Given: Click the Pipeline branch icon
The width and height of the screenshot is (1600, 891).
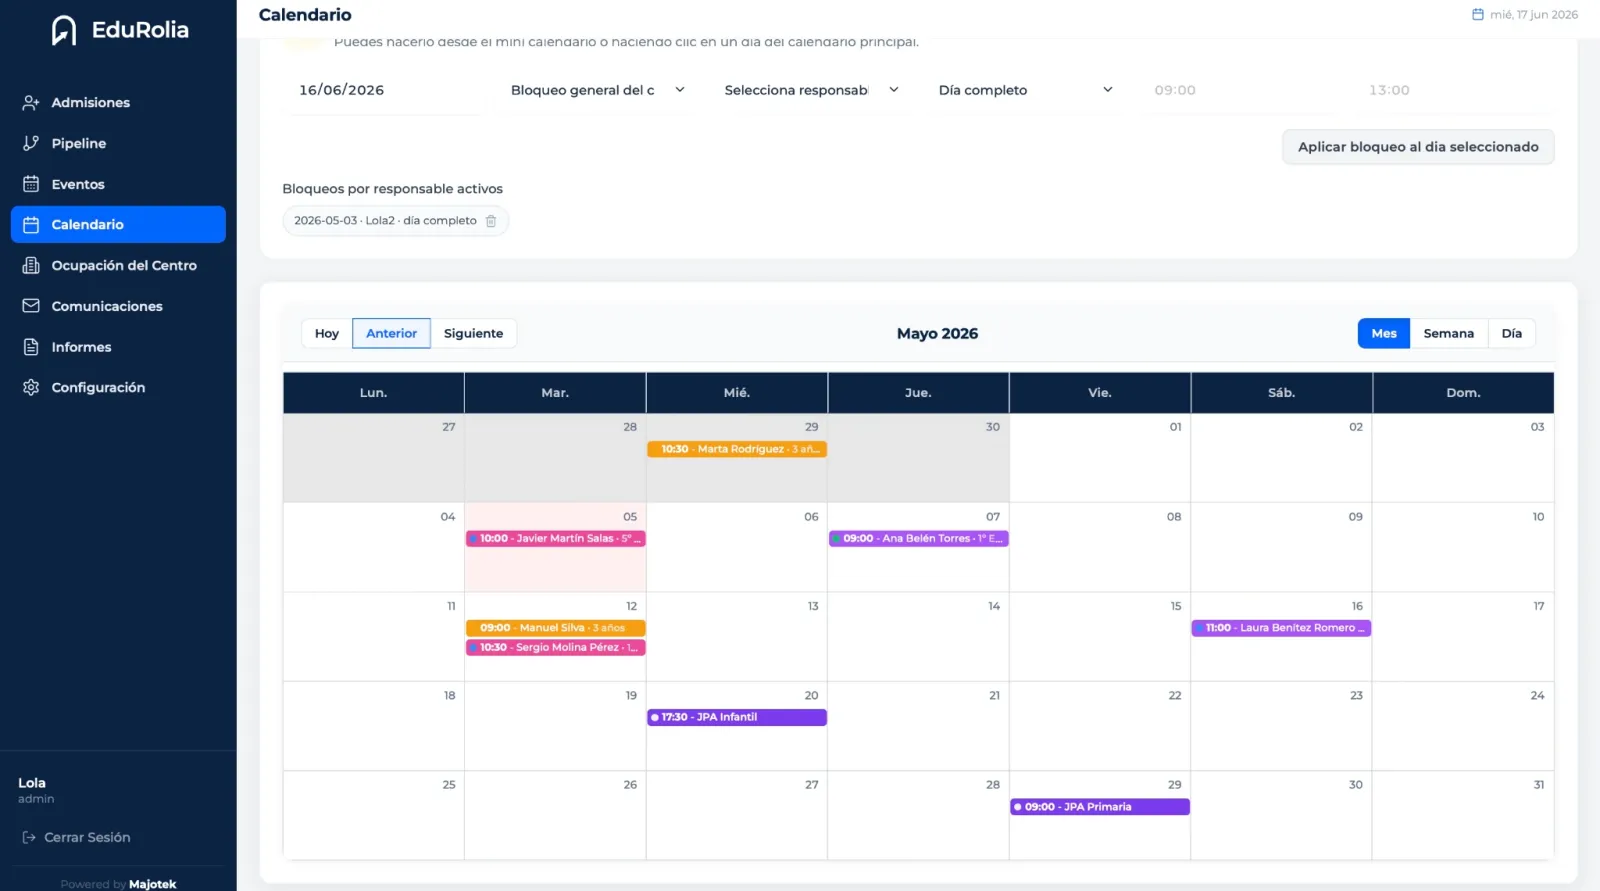Looking at the screenshot, I should point(31,143).
